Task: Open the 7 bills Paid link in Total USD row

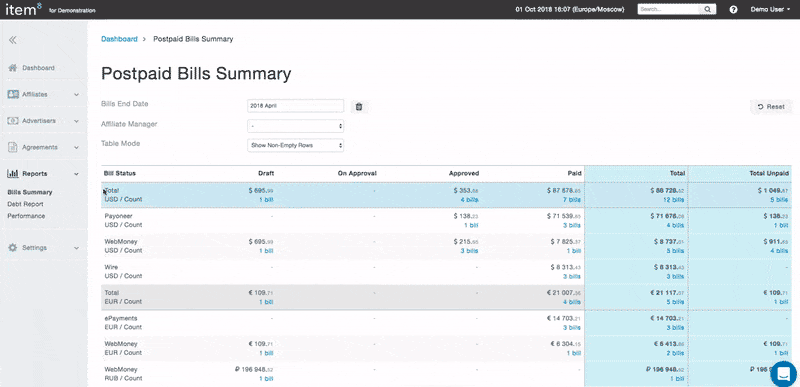Action: tap(571, 200)
